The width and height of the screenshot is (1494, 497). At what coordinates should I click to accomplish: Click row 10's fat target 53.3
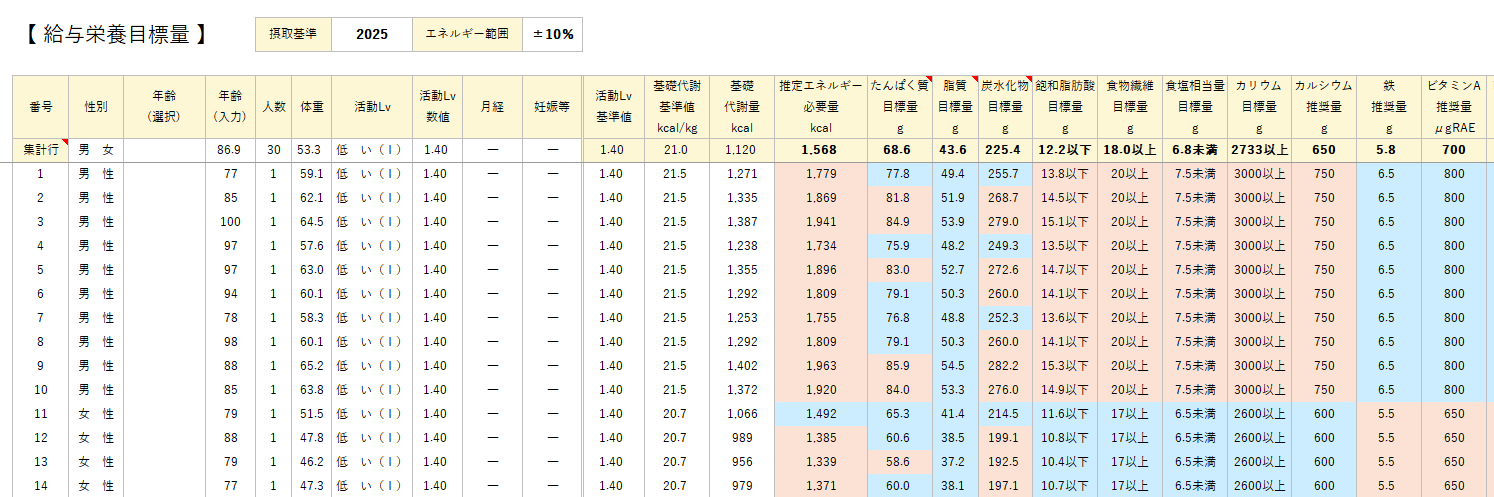[954, 390]
